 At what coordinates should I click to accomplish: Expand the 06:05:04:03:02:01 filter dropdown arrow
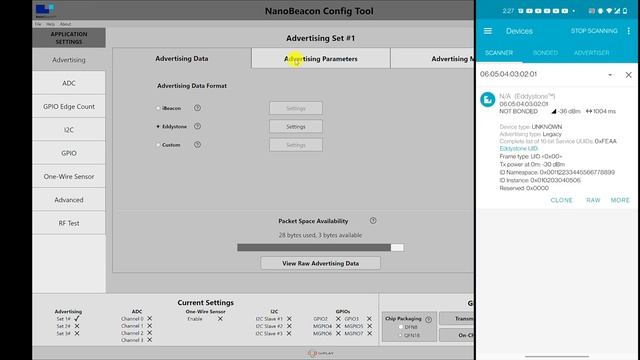[610, 75]
